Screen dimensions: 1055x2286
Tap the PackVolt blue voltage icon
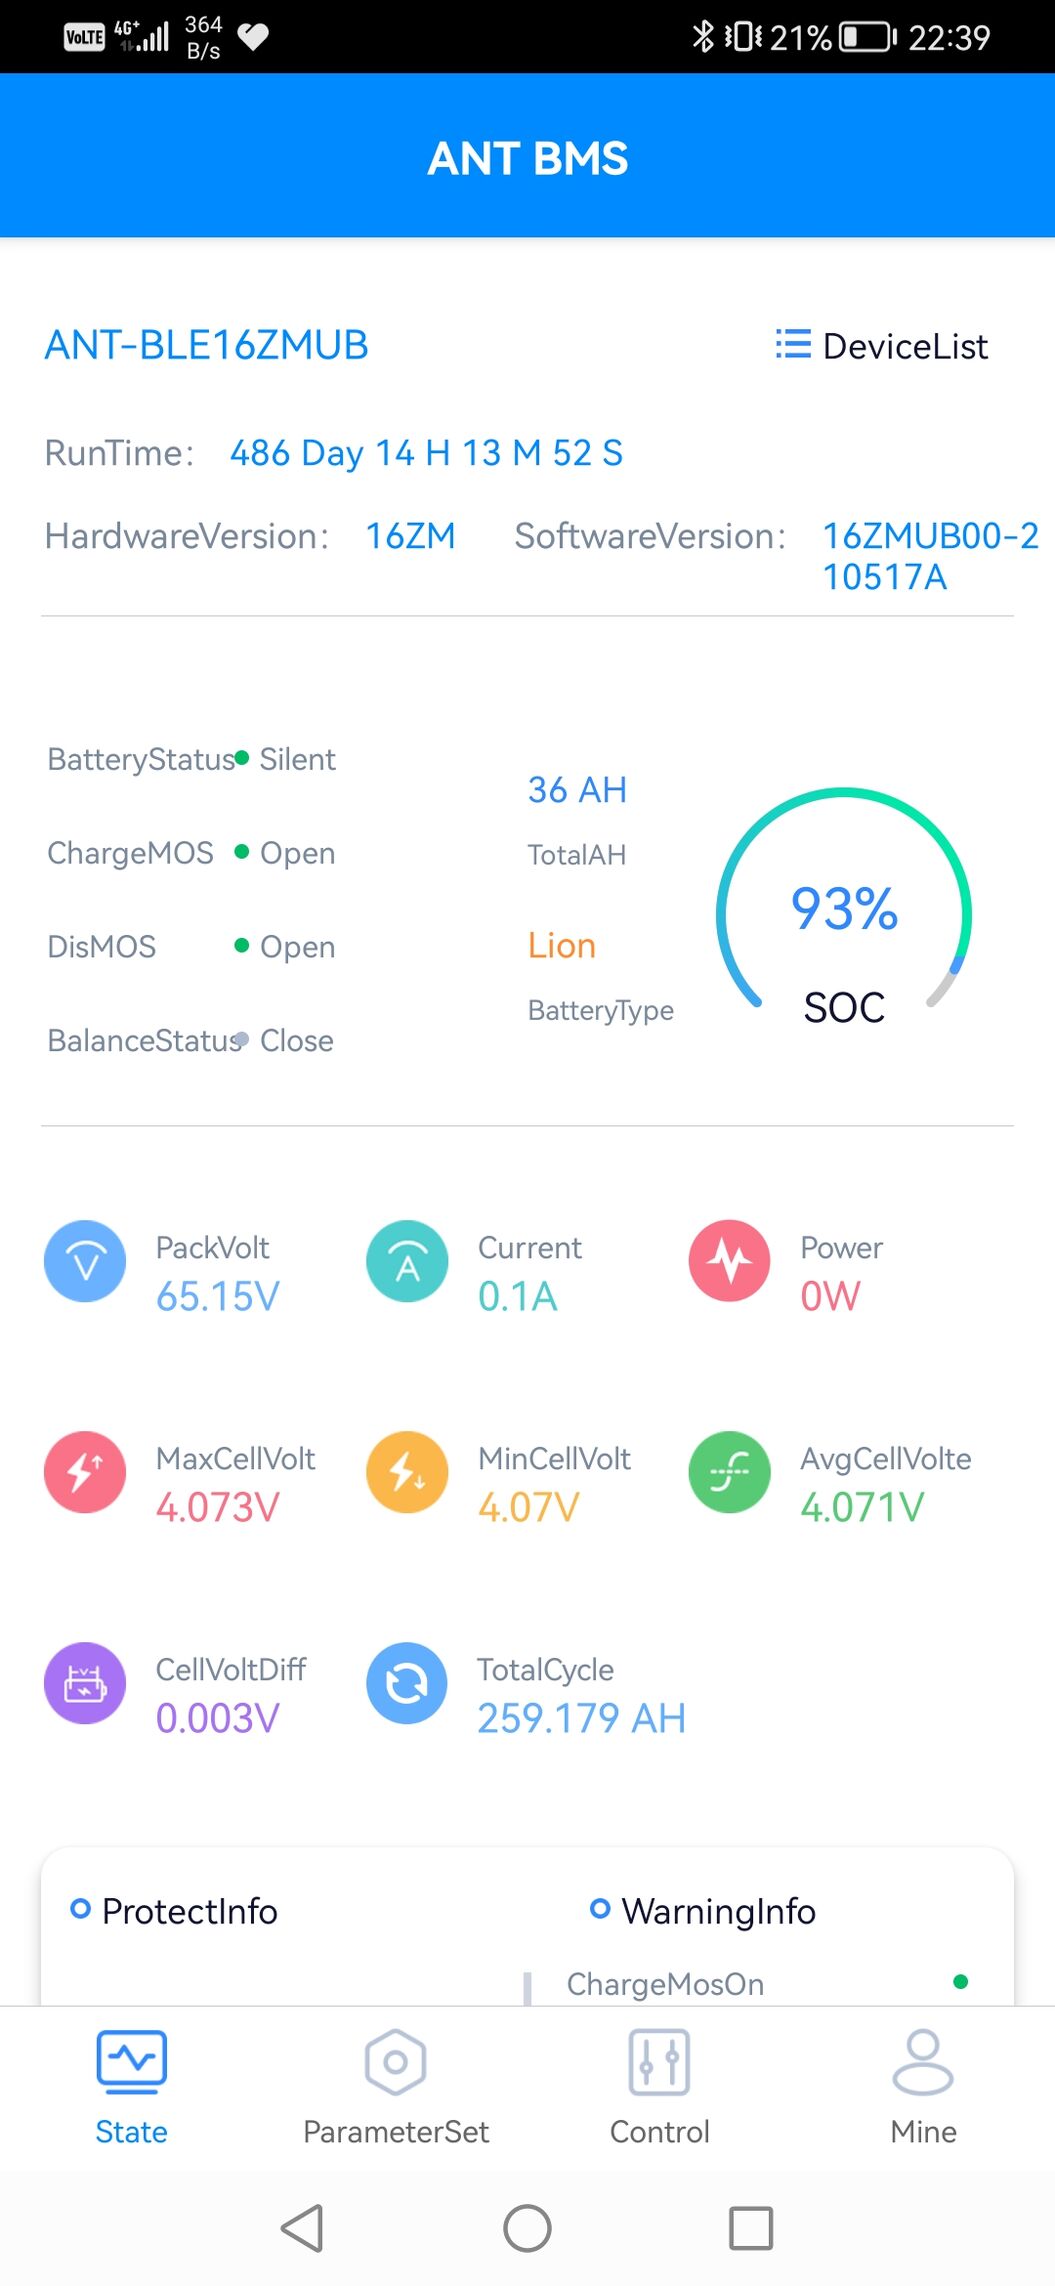(x=85, y=1261)
